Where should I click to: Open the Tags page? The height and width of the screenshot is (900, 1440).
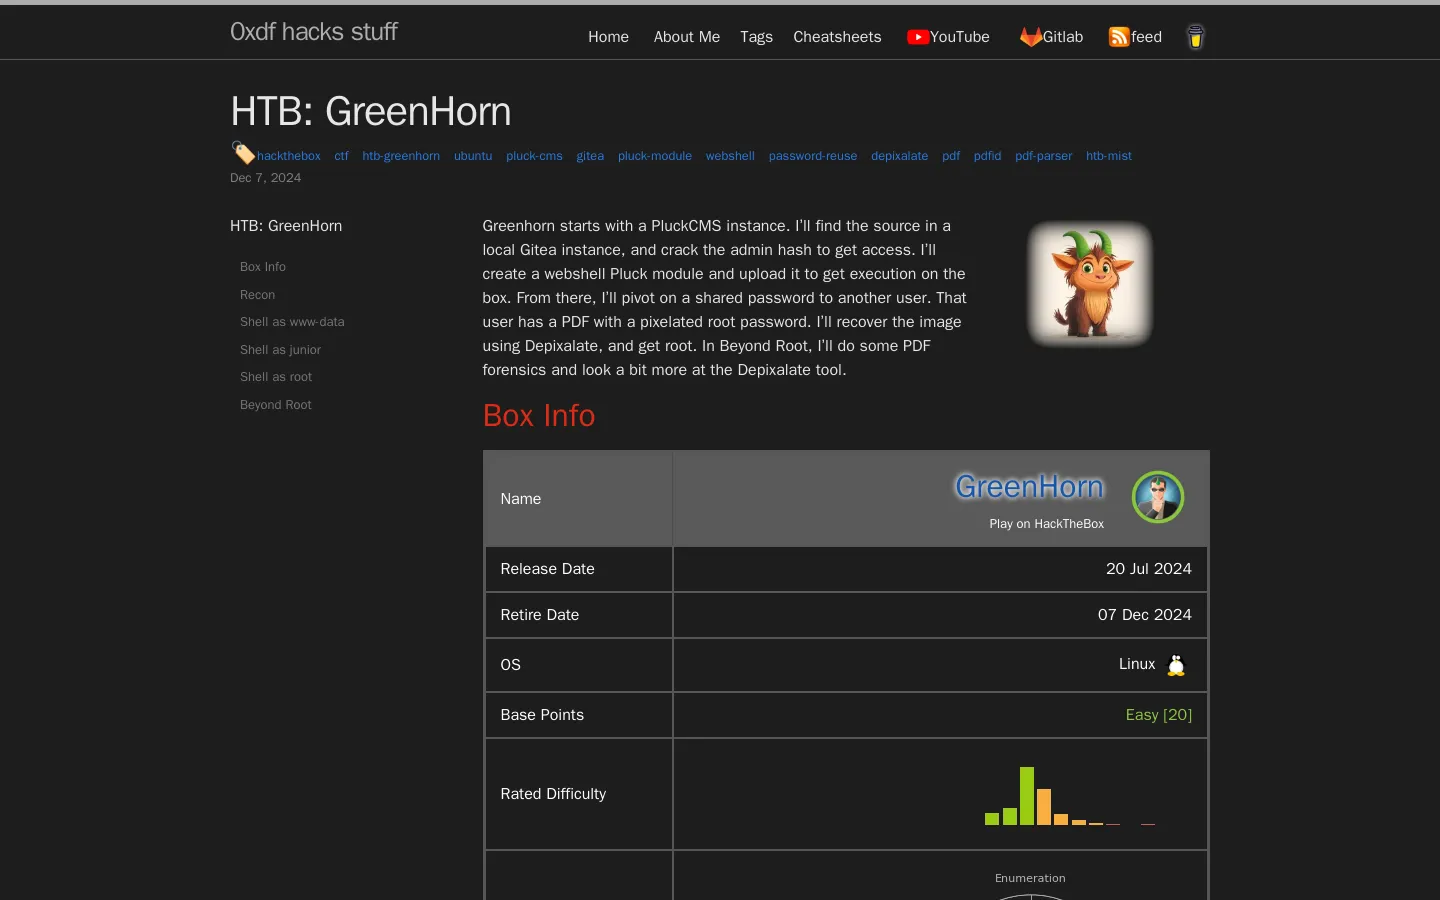(756, 37)
